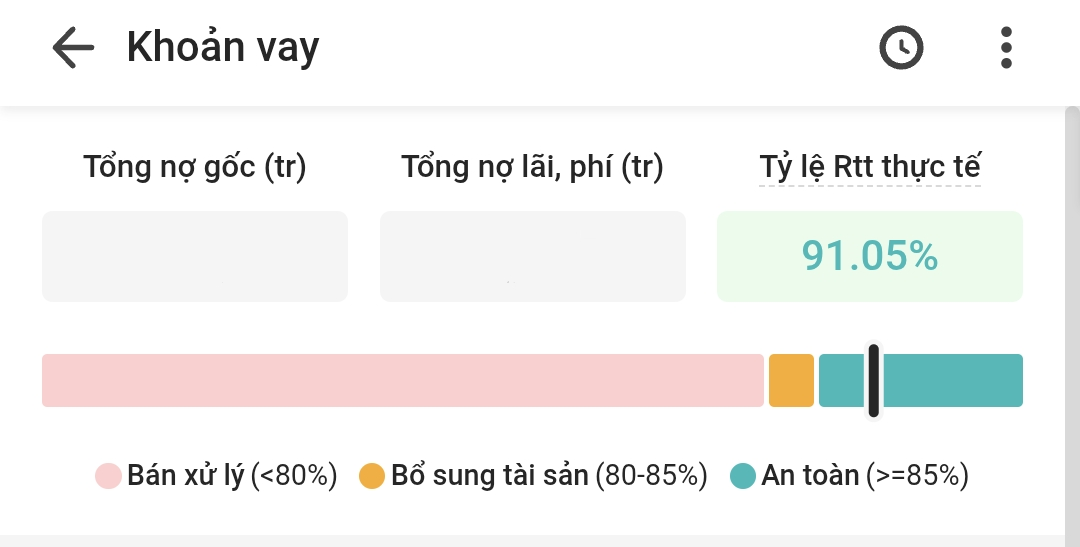
Task: Click the black marker on the ratio bar
Action: coord(874,380)
